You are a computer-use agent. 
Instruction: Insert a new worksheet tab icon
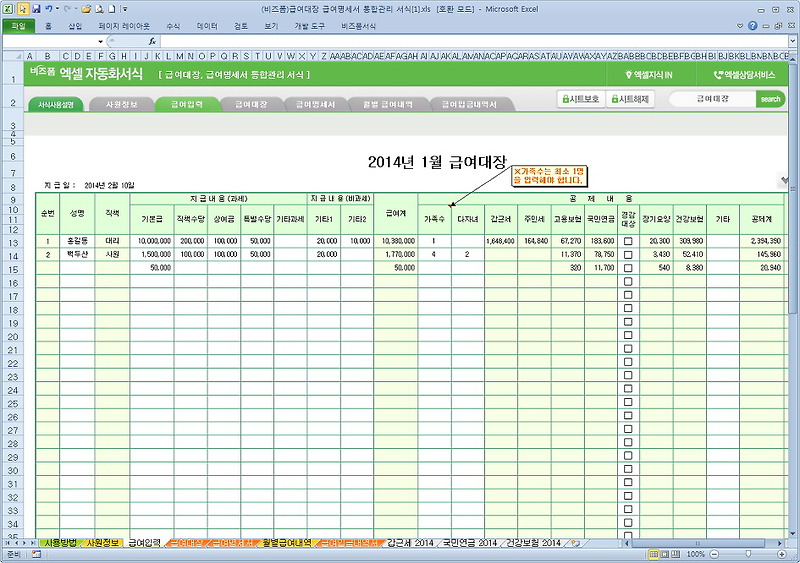[x=575, y=543]
